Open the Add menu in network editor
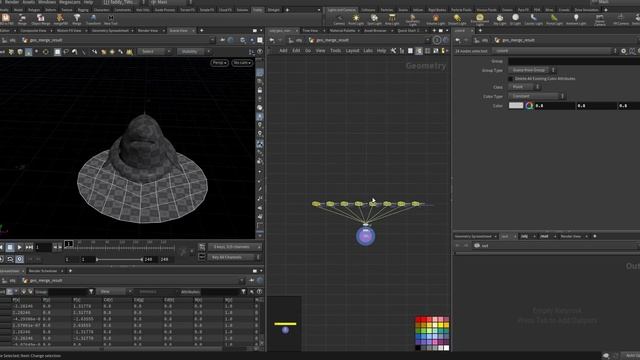The height and width of the screenshot is (360, 640). click(283, 51)
